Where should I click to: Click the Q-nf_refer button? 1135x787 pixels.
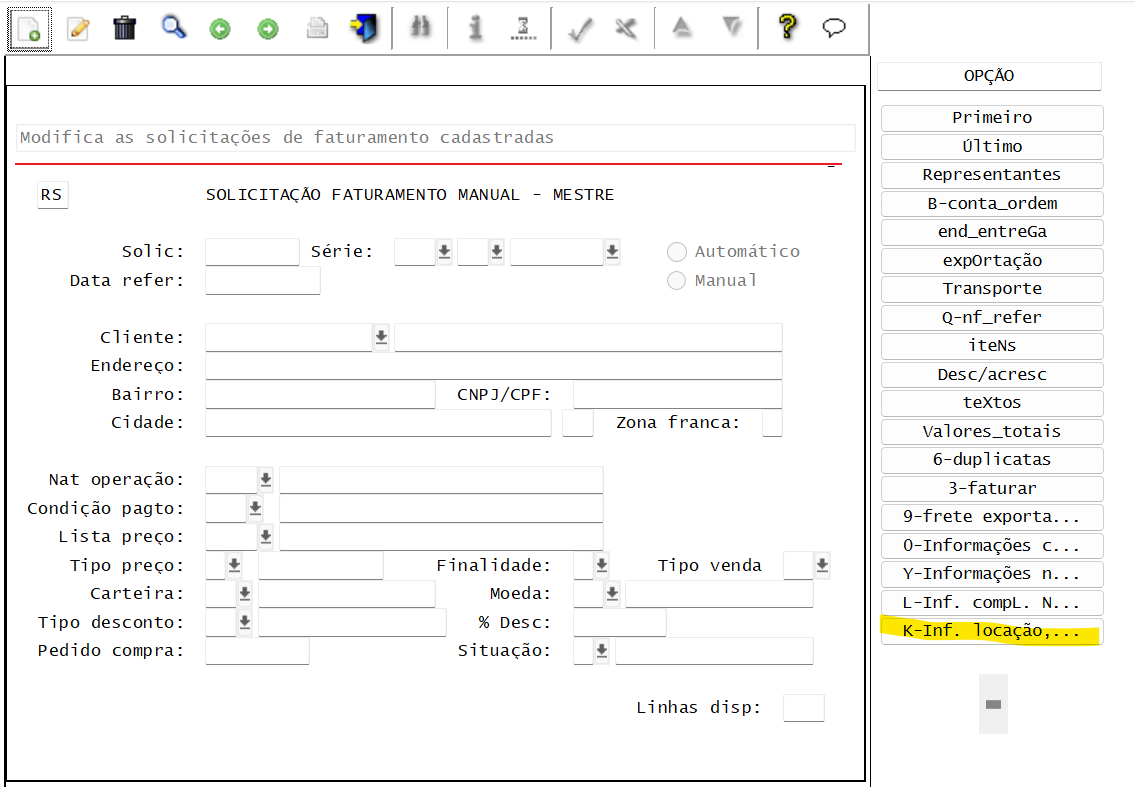(x=992, y=317)
